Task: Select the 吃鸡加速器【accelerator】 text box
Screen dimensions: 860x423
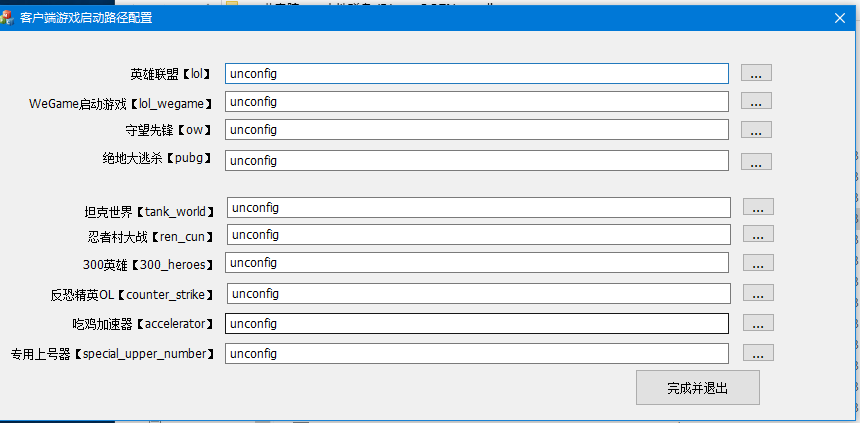Action: click(x=477, y=323)
